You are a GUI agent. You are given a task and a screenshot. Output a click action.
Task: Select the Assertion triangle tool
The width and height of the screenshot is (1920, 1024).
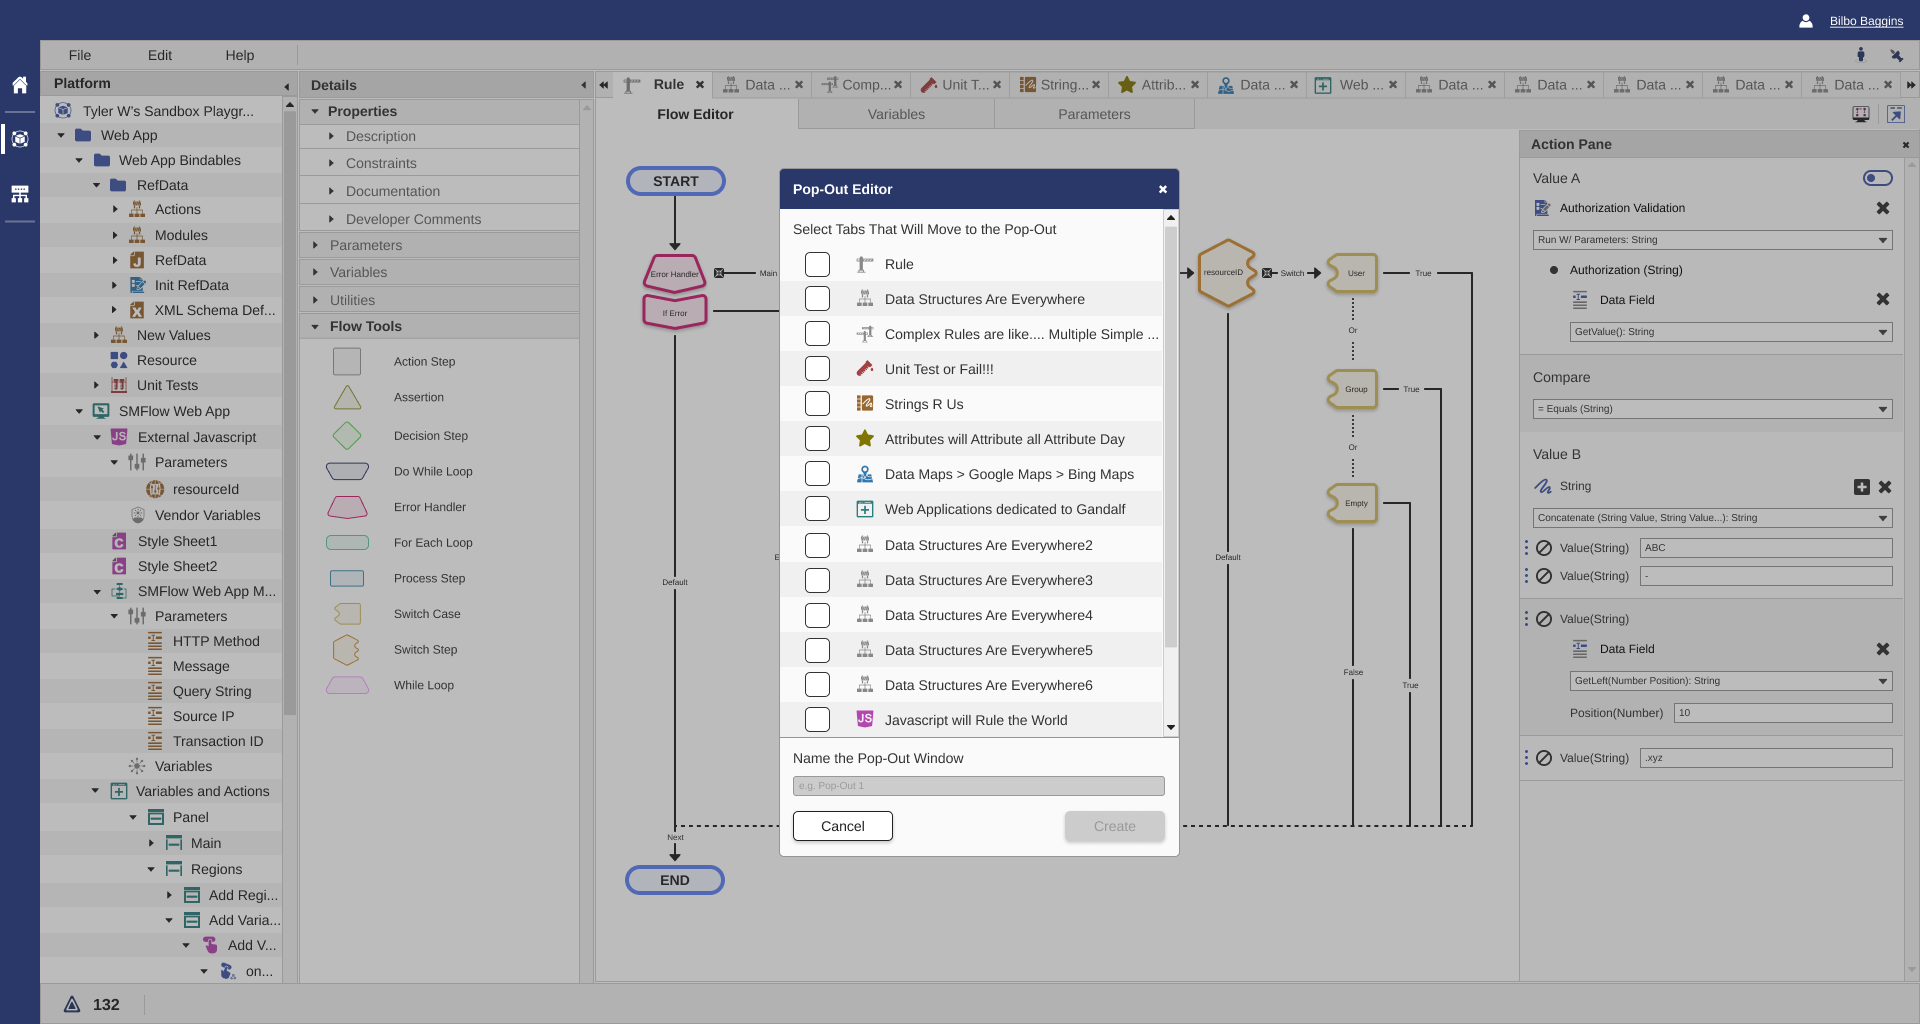coord(347,397)
